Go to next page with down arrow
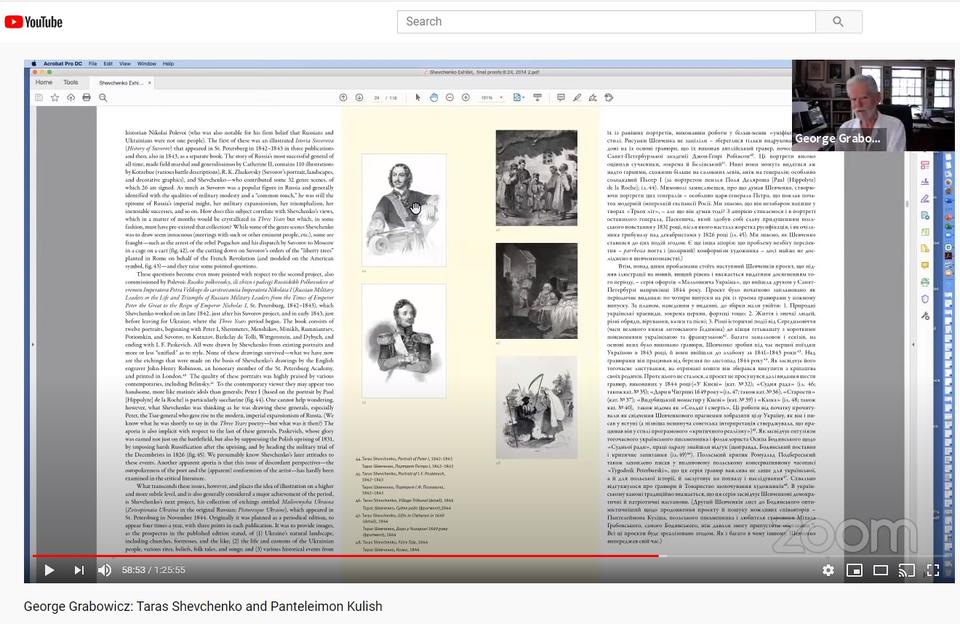Screen dimensions: 960x624 point(359,97)
